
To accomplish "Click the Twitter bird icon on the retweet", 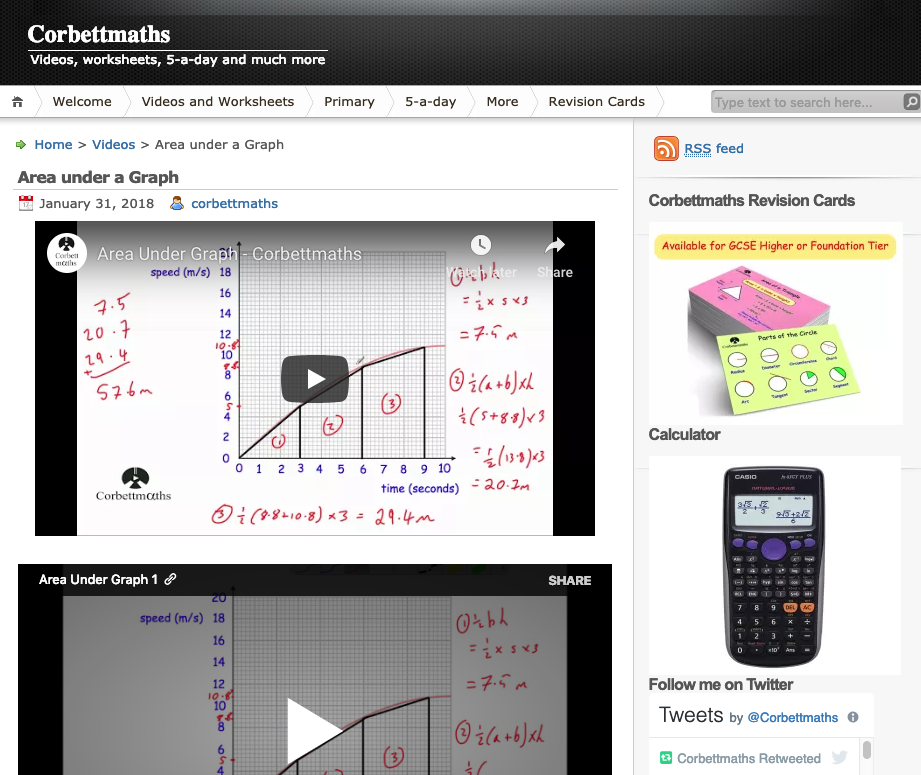I will [839, 757].
